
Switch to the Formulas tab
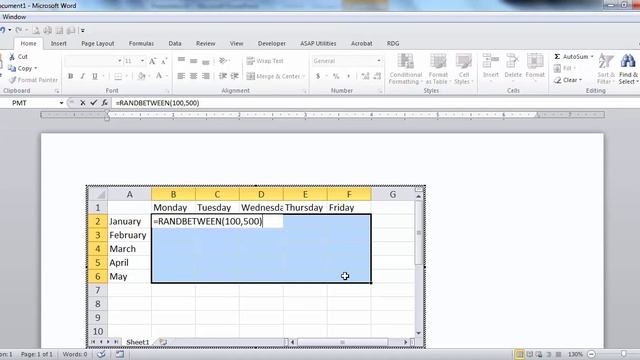(x=141, y=43)
